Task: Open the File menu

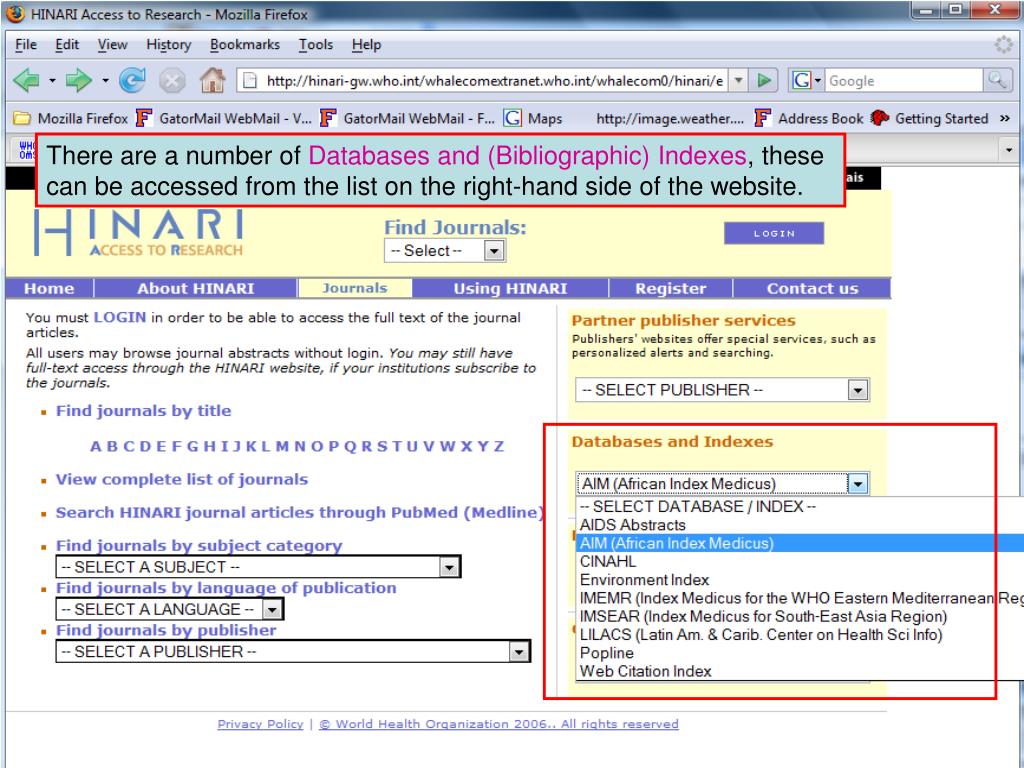Action: (x=26, y=44)
